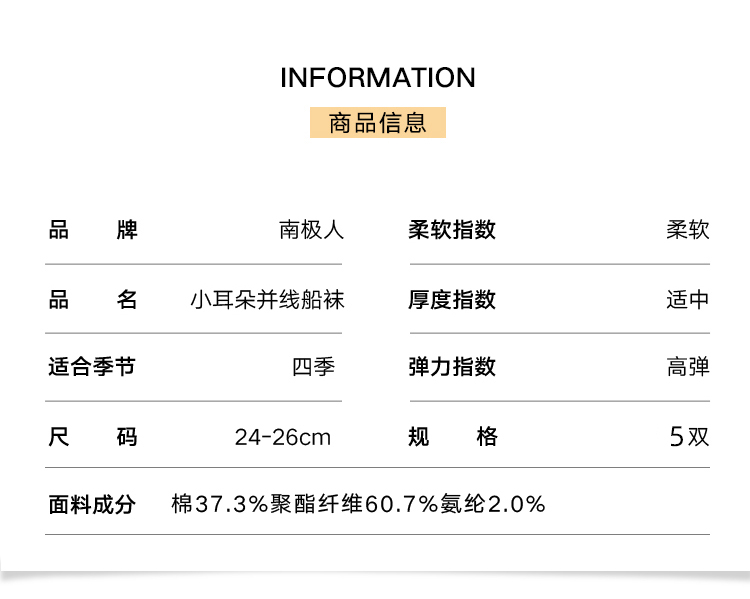
Task: Click the orange 商品信息 badge
Action: pos(378,123)
